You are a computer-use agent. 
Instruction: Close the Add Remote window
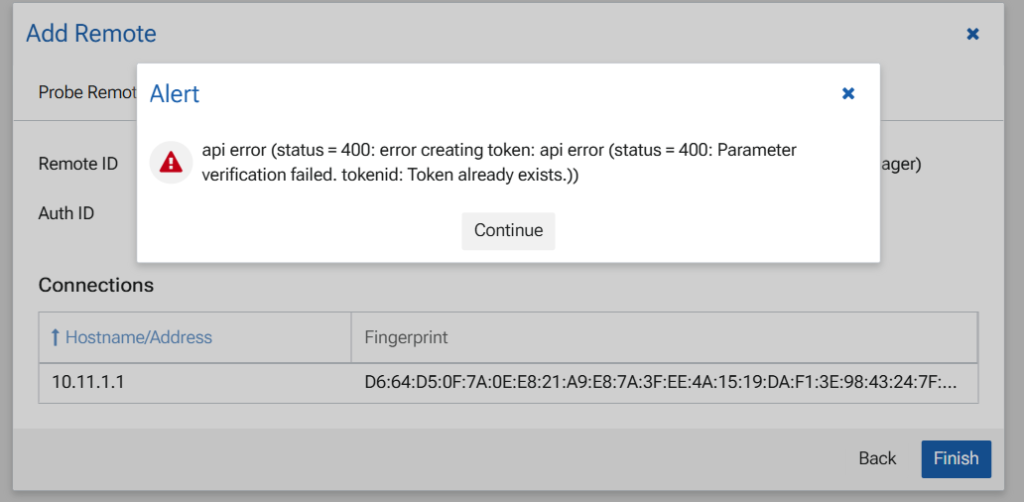click(x=972, y=34)
